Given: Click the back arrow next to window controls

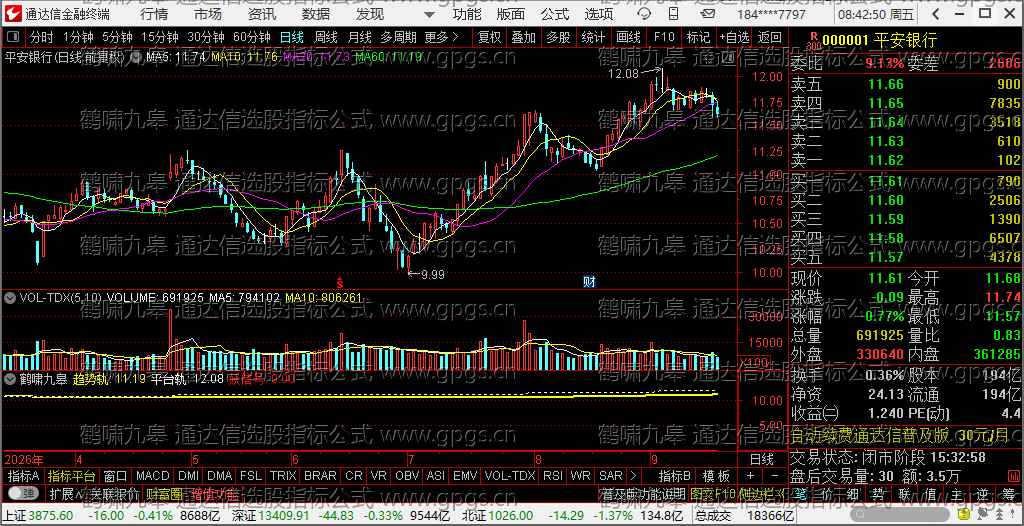Looking at the screenshot, I should click(x=938, y=14).
